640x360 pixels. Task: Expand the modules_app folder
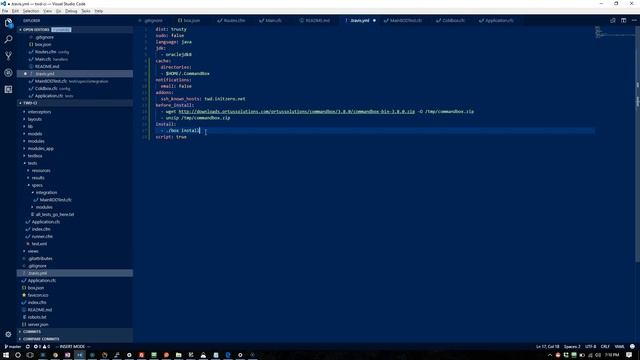point(40,149)
